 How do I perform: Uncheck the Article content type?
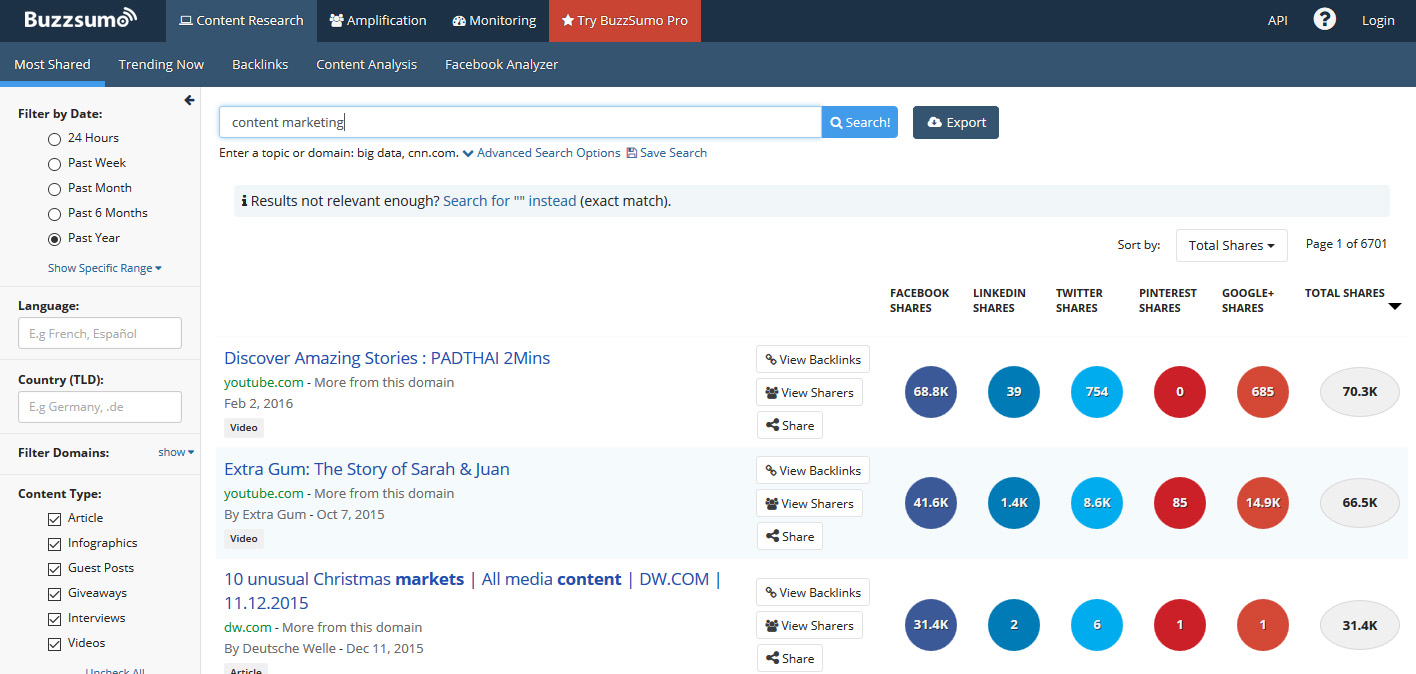(x=55, y=519)
